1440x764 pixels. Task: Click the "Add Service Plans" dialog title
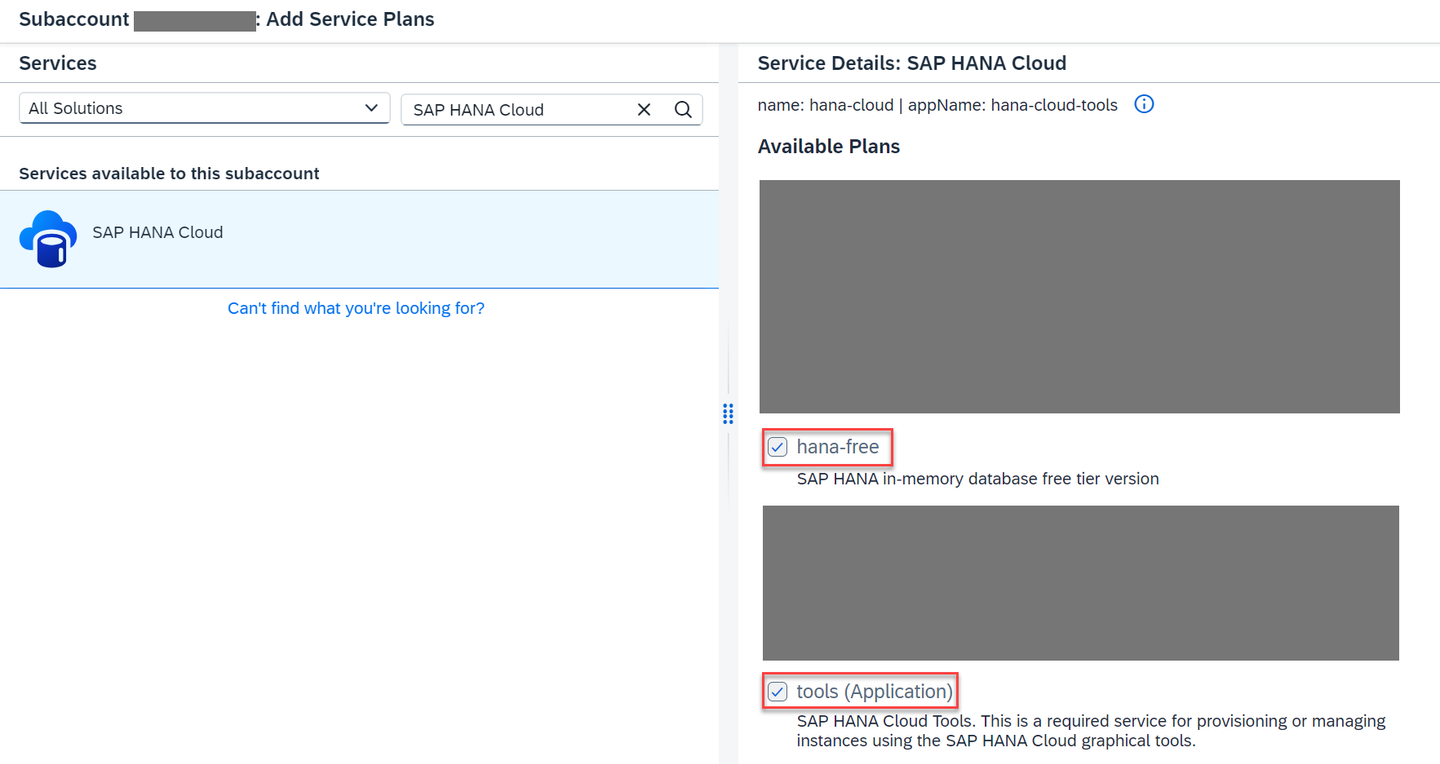click(350, 19)
